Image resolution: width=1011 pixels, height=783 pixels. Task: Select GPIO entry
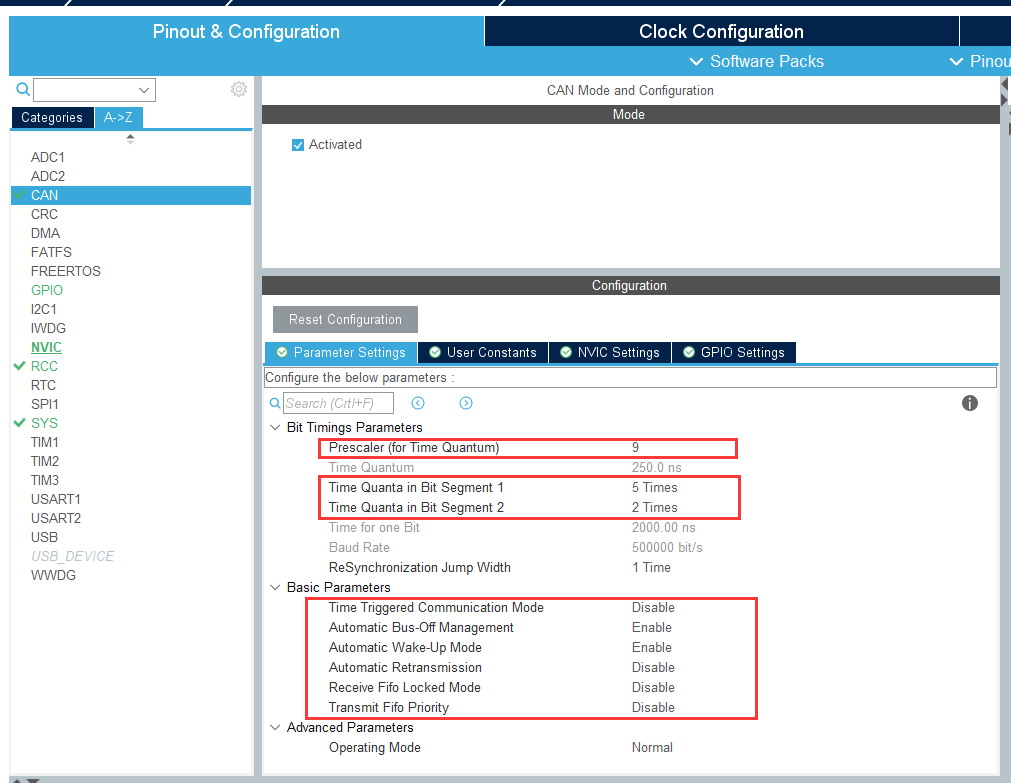coord(47,290)
